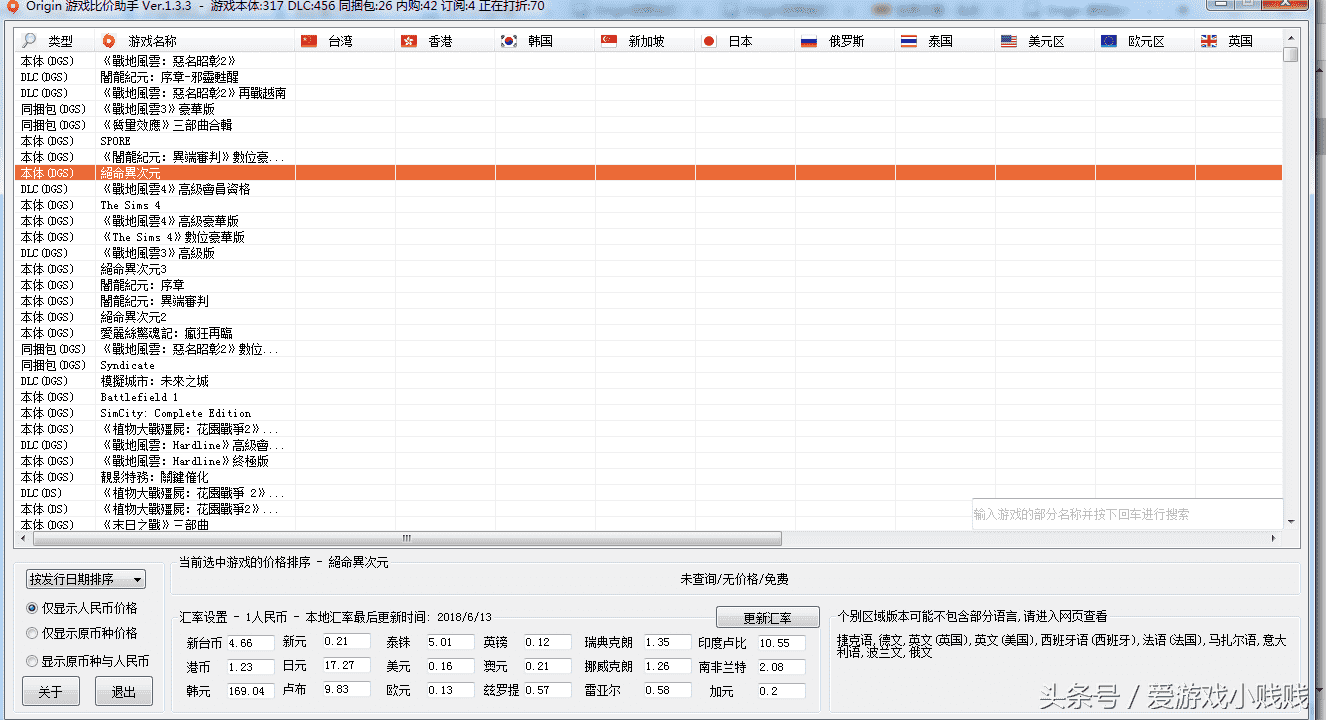Click the Thailand flag icon
1326x720 pixels.
[x=909, y=41]
